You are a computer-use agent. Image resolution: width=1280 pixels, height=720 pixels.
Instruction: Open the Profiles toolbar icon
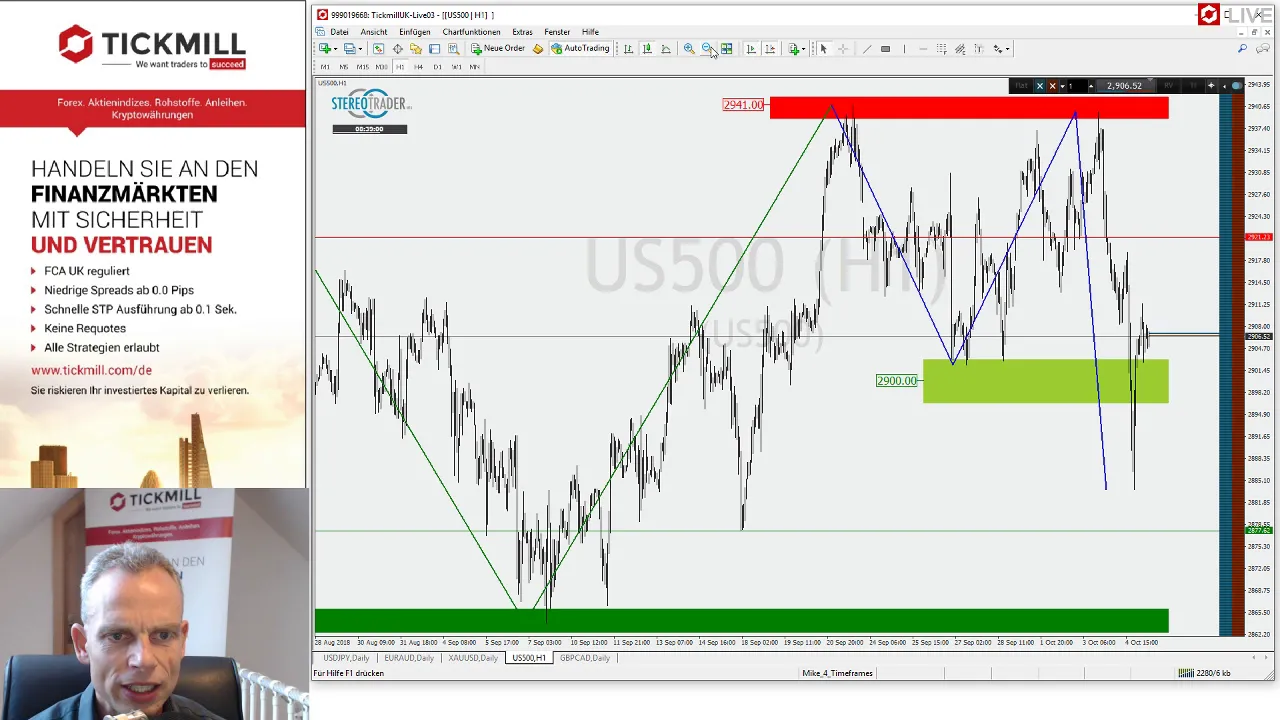(350, 48)
